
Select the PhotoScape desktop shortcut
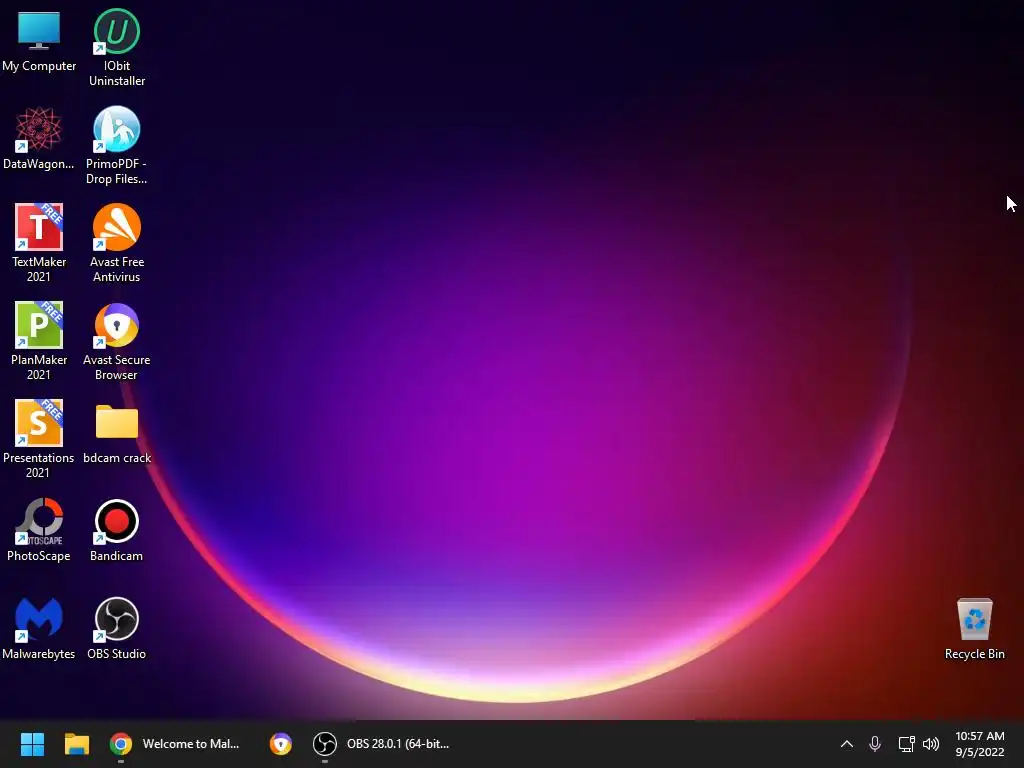tap(39, 530)
